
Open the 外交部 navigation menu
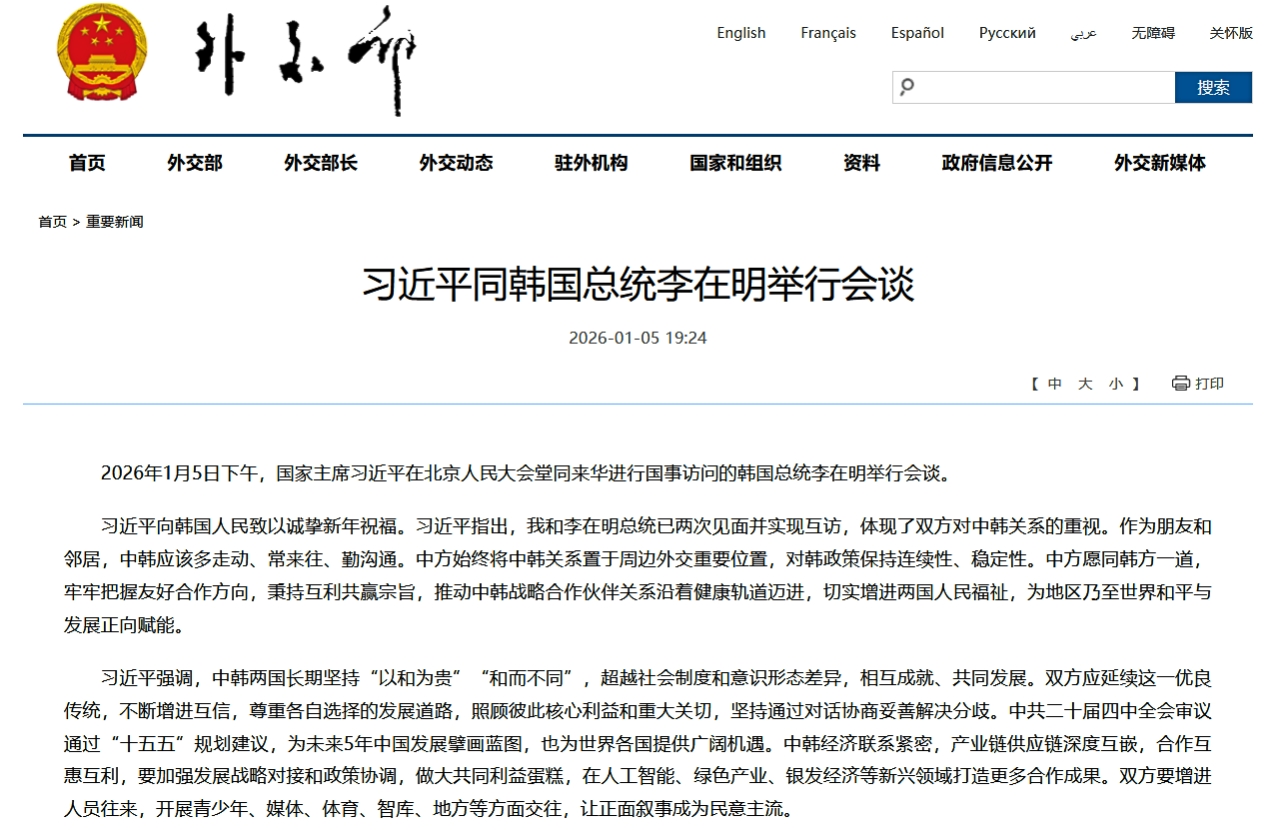tap(194, 163)
